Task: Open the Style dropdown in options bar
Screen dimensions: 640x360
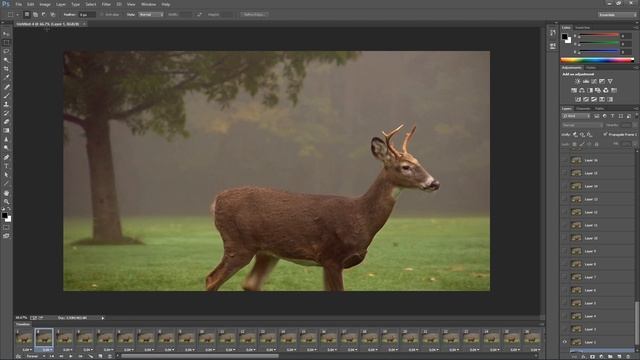Action: (x=151, y=14)
